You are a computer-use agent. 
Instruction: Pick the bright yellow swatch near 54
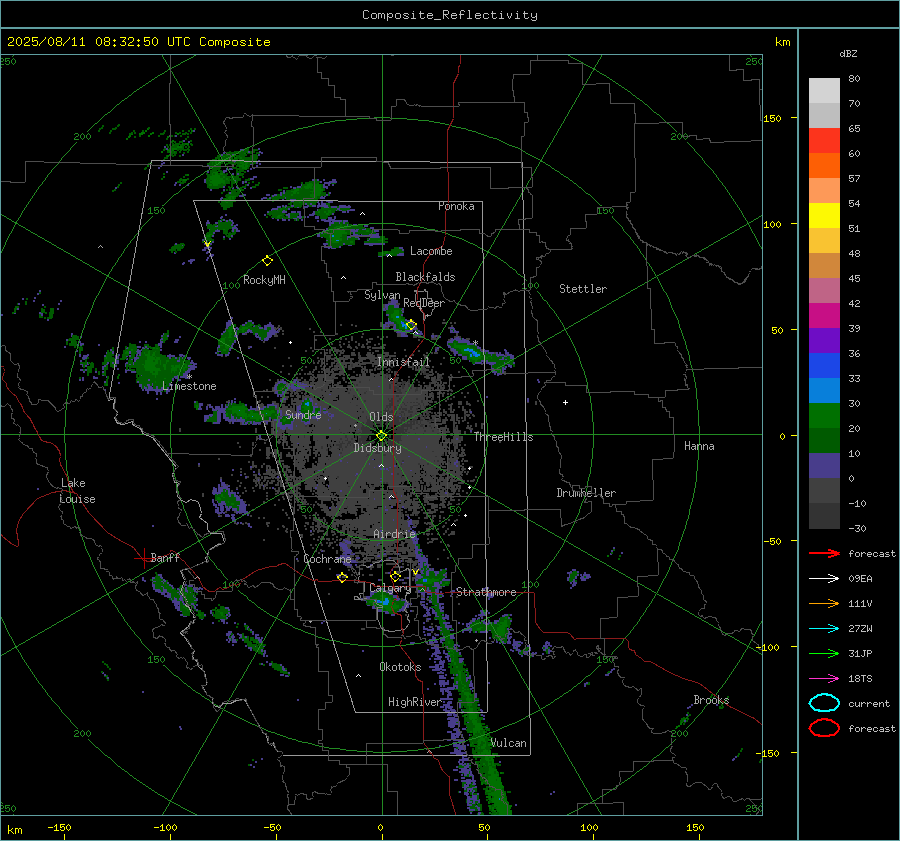[x=824, y=216]
